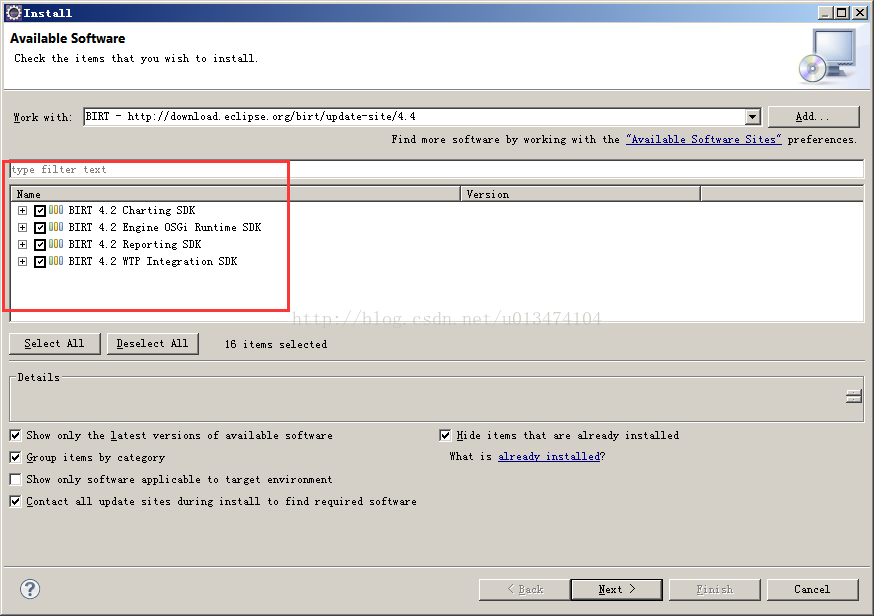Screen dimensions: 874x616
Task: Click the Cancel button
Action: [812, 589]
